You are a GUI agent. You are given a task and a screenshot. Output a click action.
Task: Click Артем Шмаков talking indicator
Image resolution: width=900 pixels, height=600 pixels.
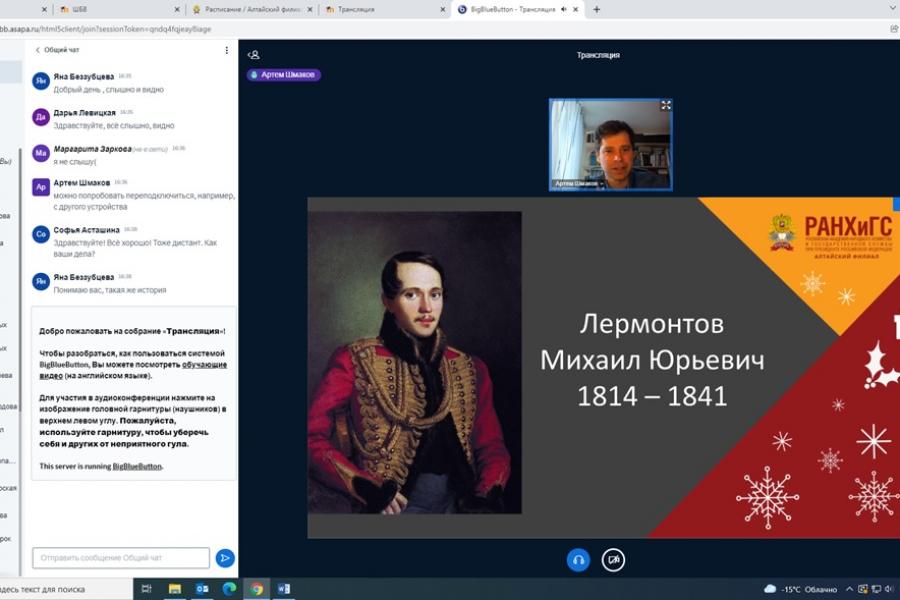click(284, 75)
